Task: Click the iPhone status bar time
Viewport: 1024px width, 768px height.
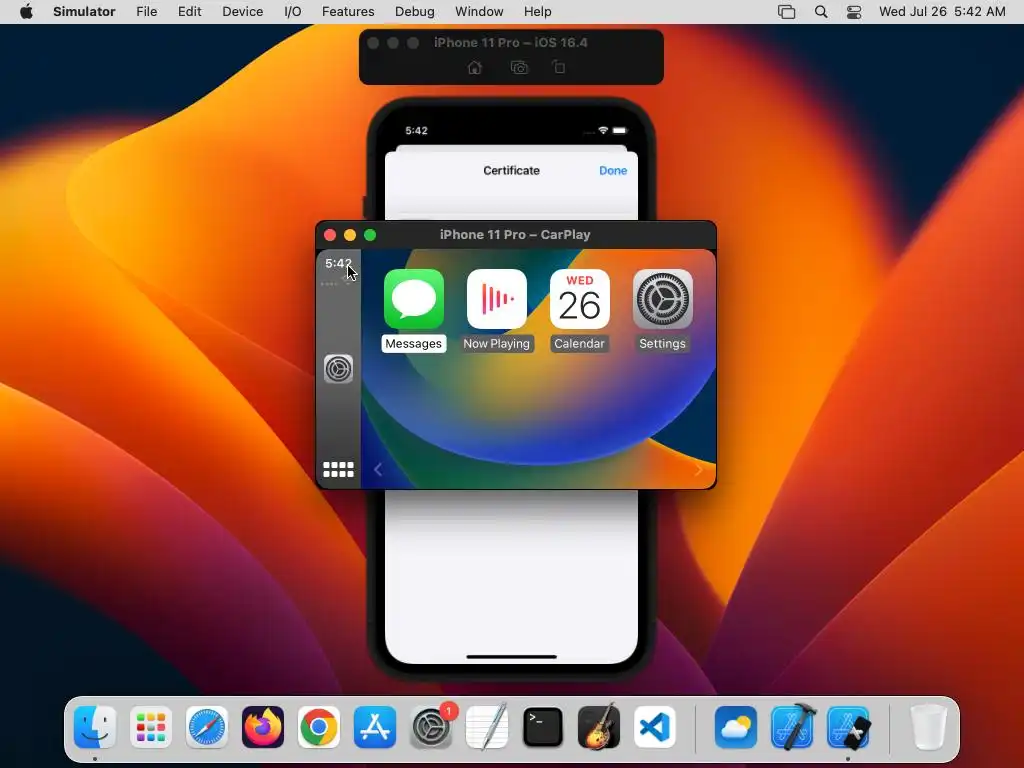Action: pyautogui.click(x=416, y=131)
